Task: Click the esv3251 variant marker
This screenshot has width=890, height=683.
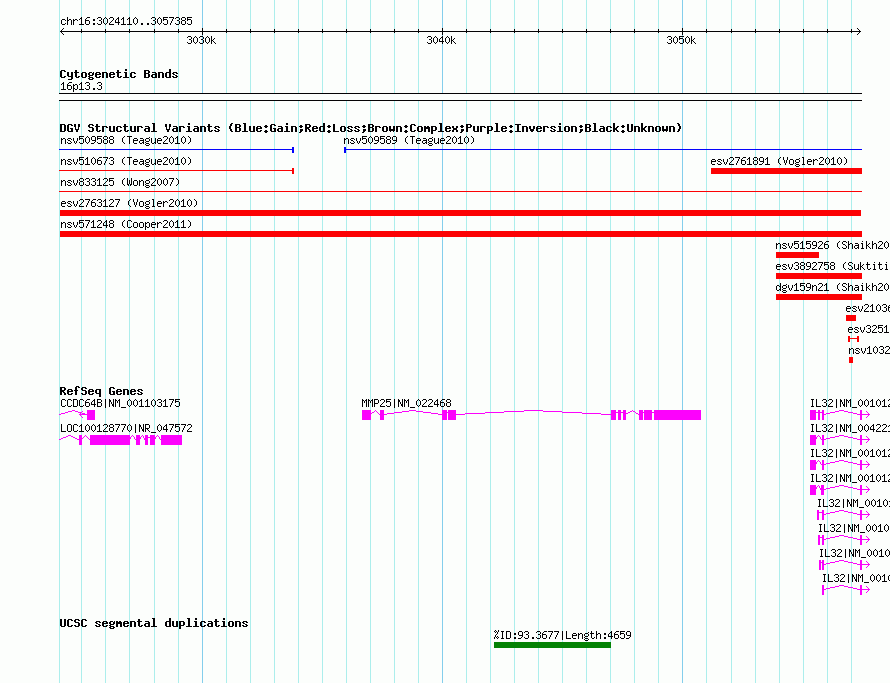Action: [x=853, y=339]
